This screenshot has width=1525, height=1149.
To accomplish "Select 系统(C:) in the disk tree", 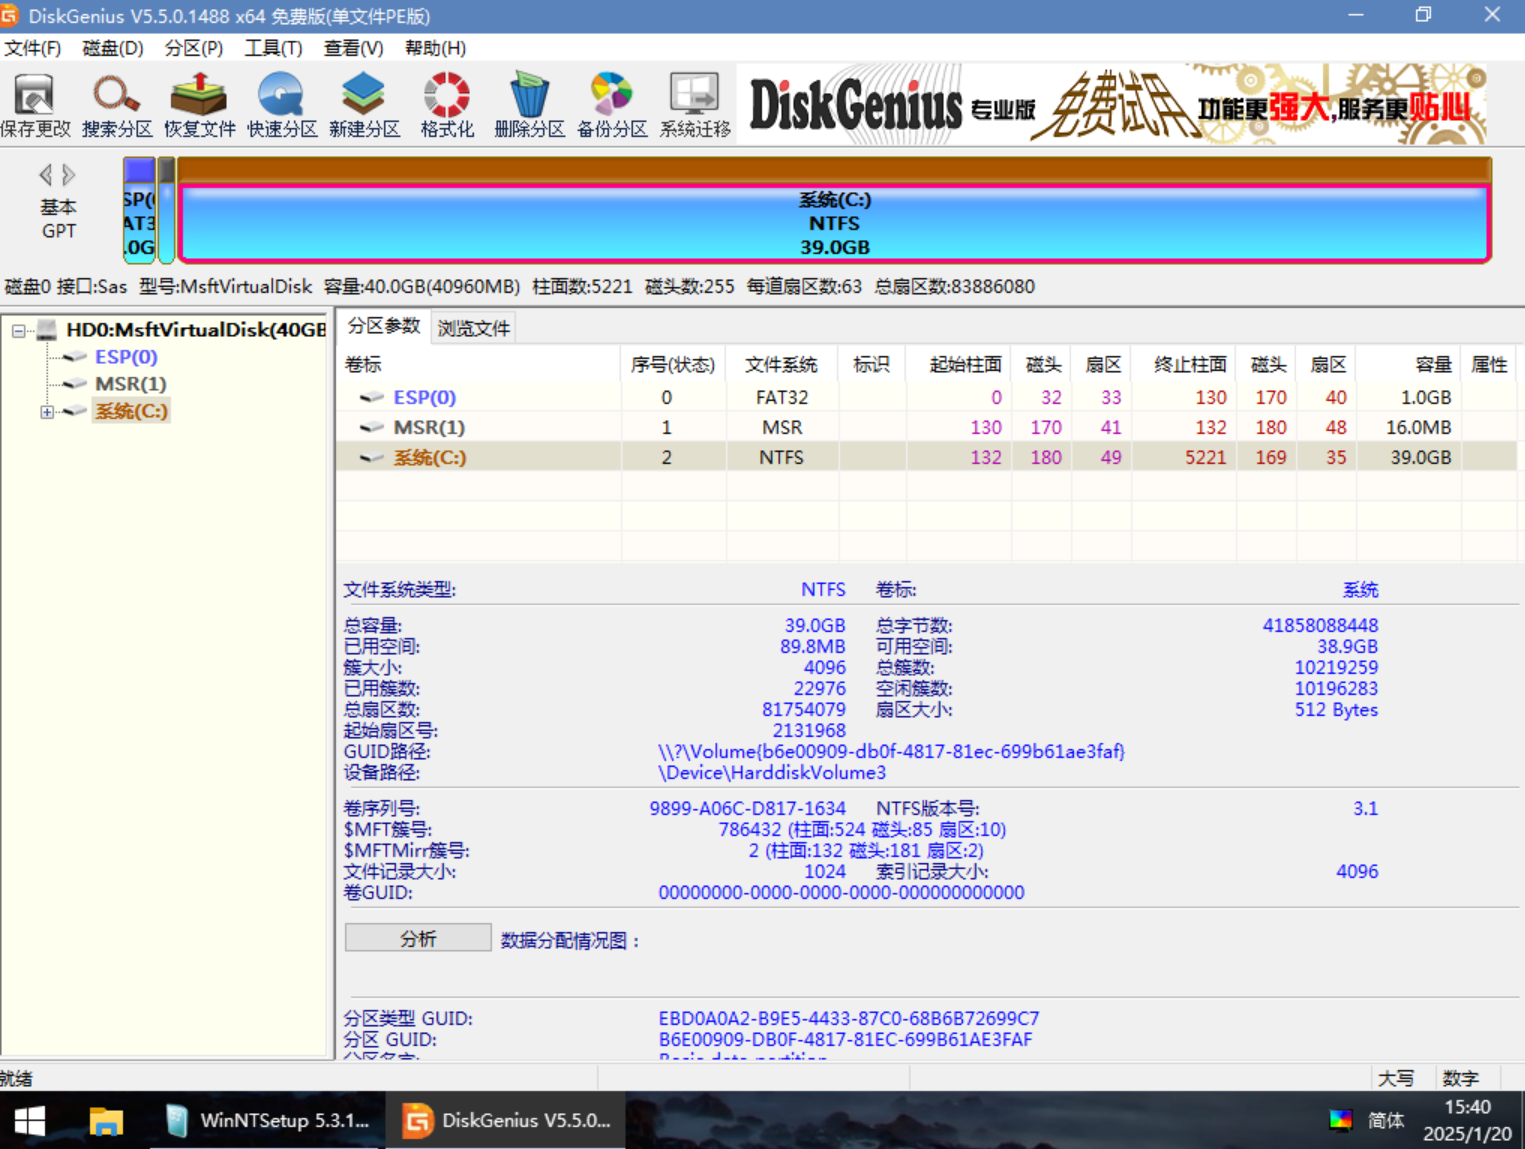I will (131, 411).
